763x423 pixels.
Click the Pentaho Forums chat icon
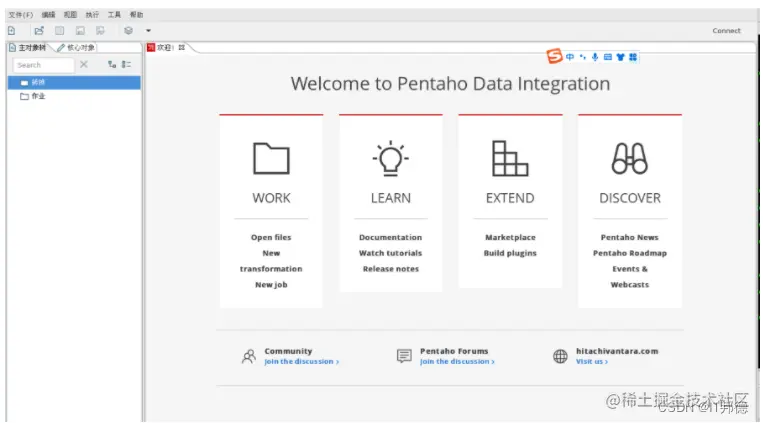tap(404, 356)
